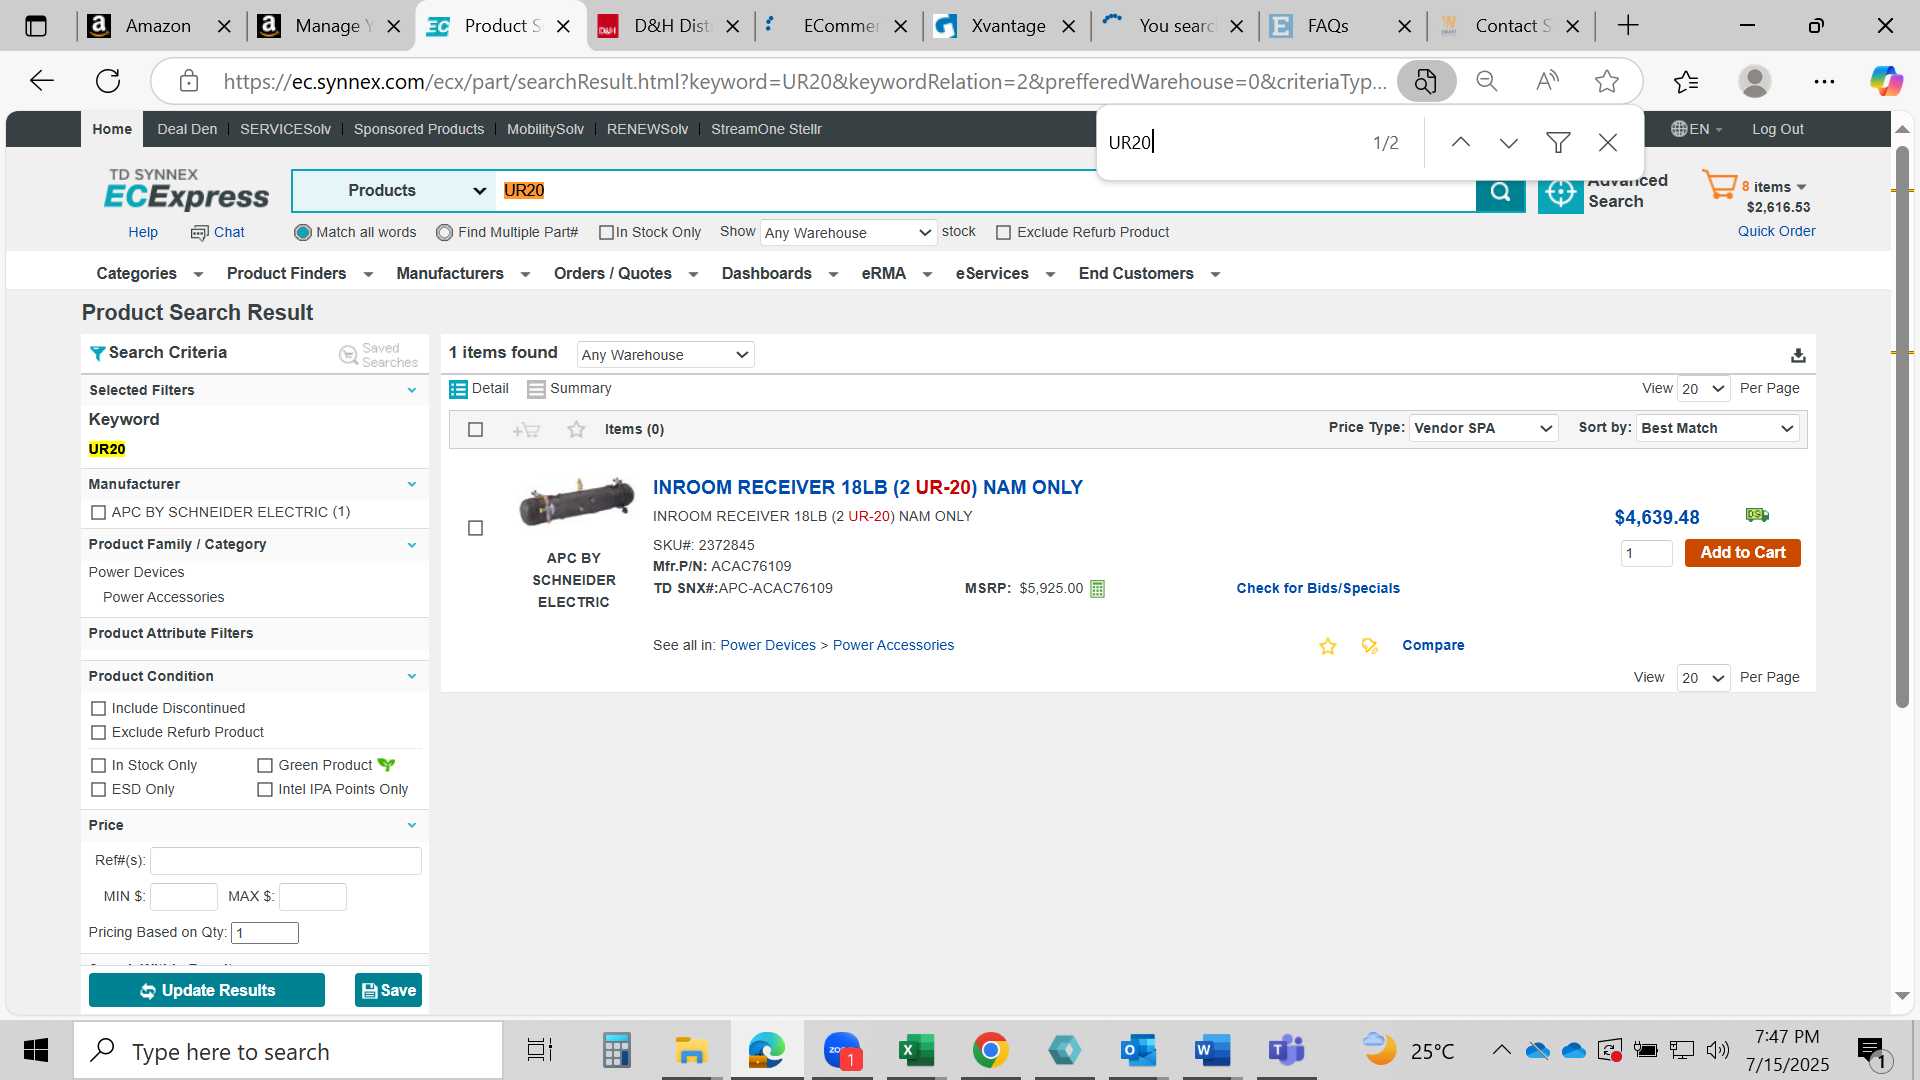Viewport: 1920px width, 1080px height.
Task: Open the shopping cart icon
Action: point(1720,185)
